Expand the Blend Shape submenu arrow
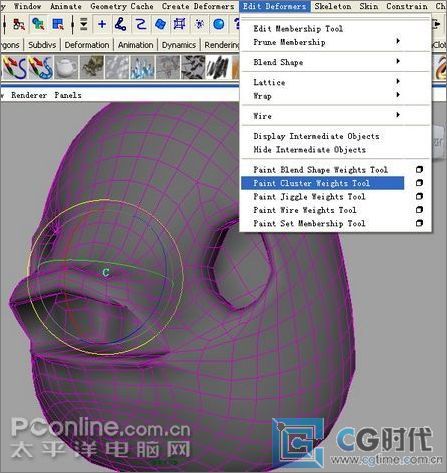This screenshot has width=447, height=473. (398, 61)
